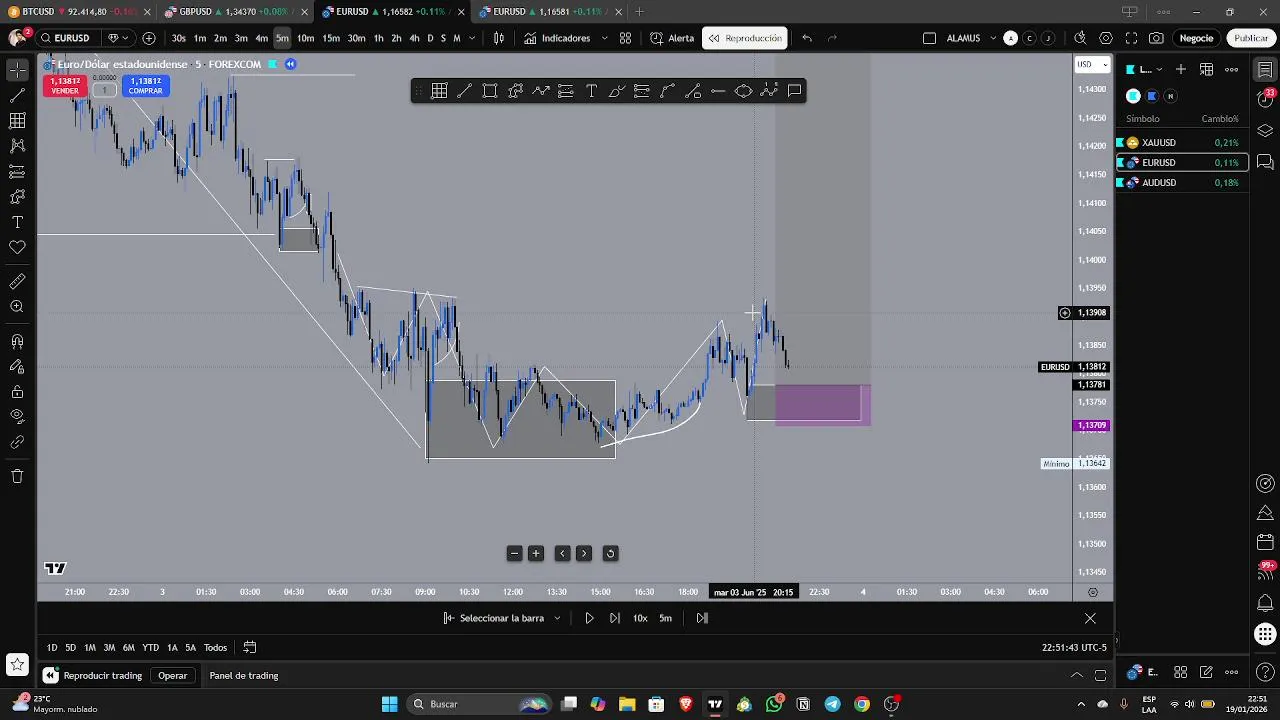Create an alert with Alerta button
1280x720 pixels.
(x=672, y=38)
